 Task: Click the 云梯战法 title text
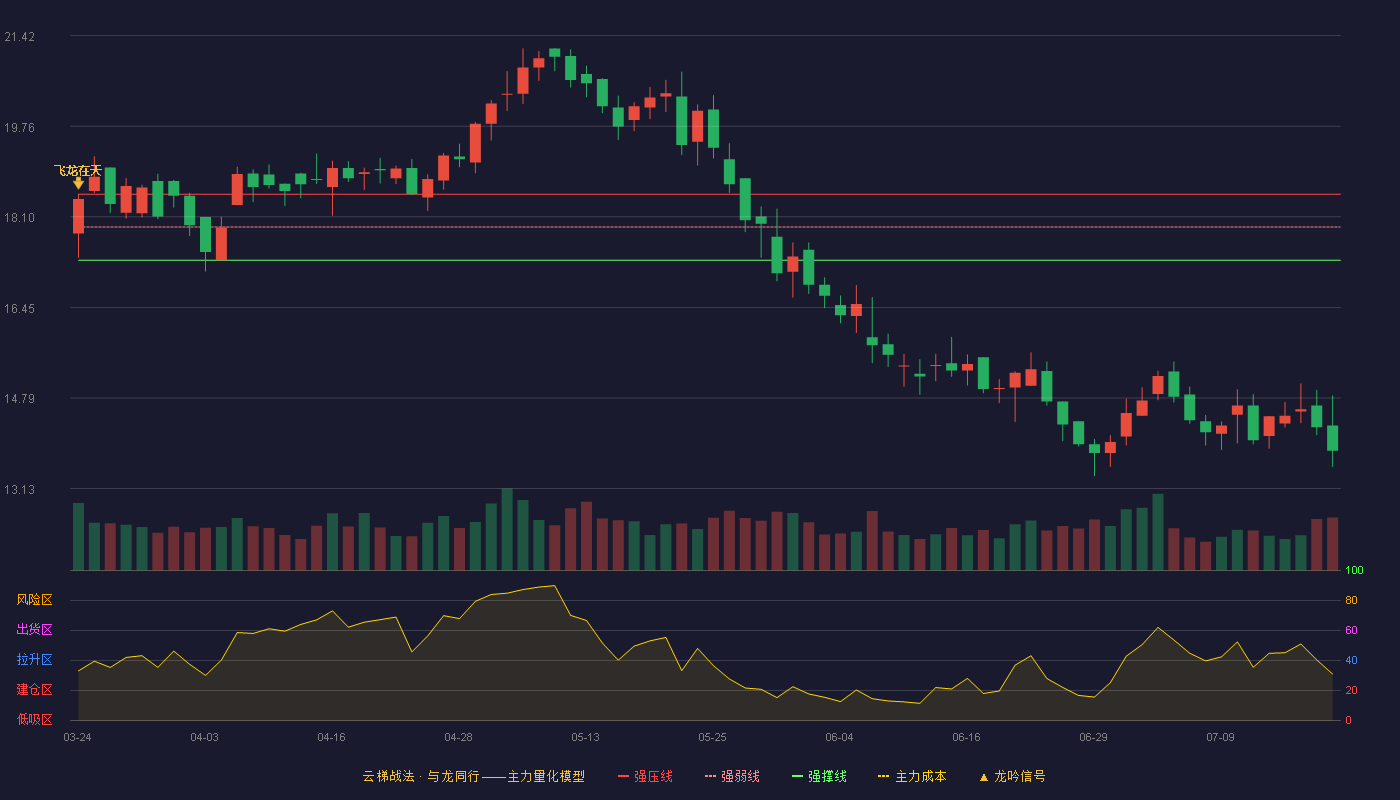(388, 776)
